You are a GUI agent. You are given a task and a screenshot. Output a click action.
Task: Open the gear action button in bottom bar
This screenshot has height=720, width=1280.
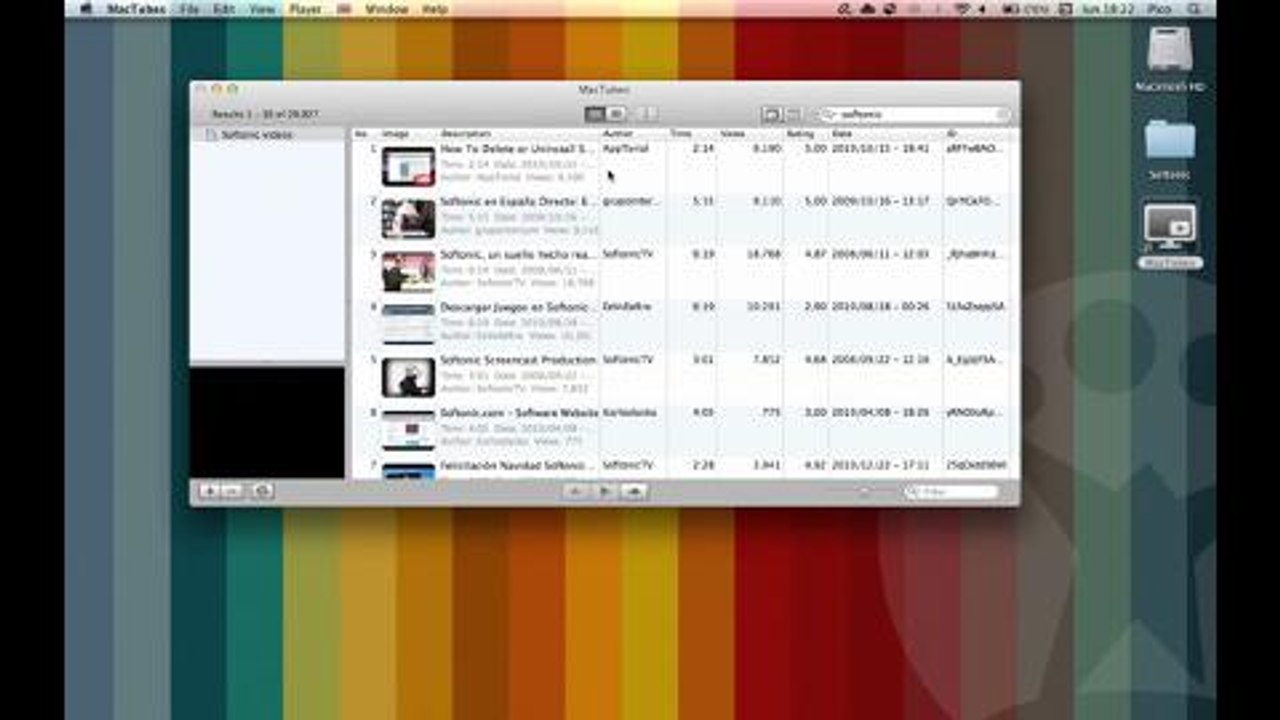(x=262, y=491)
